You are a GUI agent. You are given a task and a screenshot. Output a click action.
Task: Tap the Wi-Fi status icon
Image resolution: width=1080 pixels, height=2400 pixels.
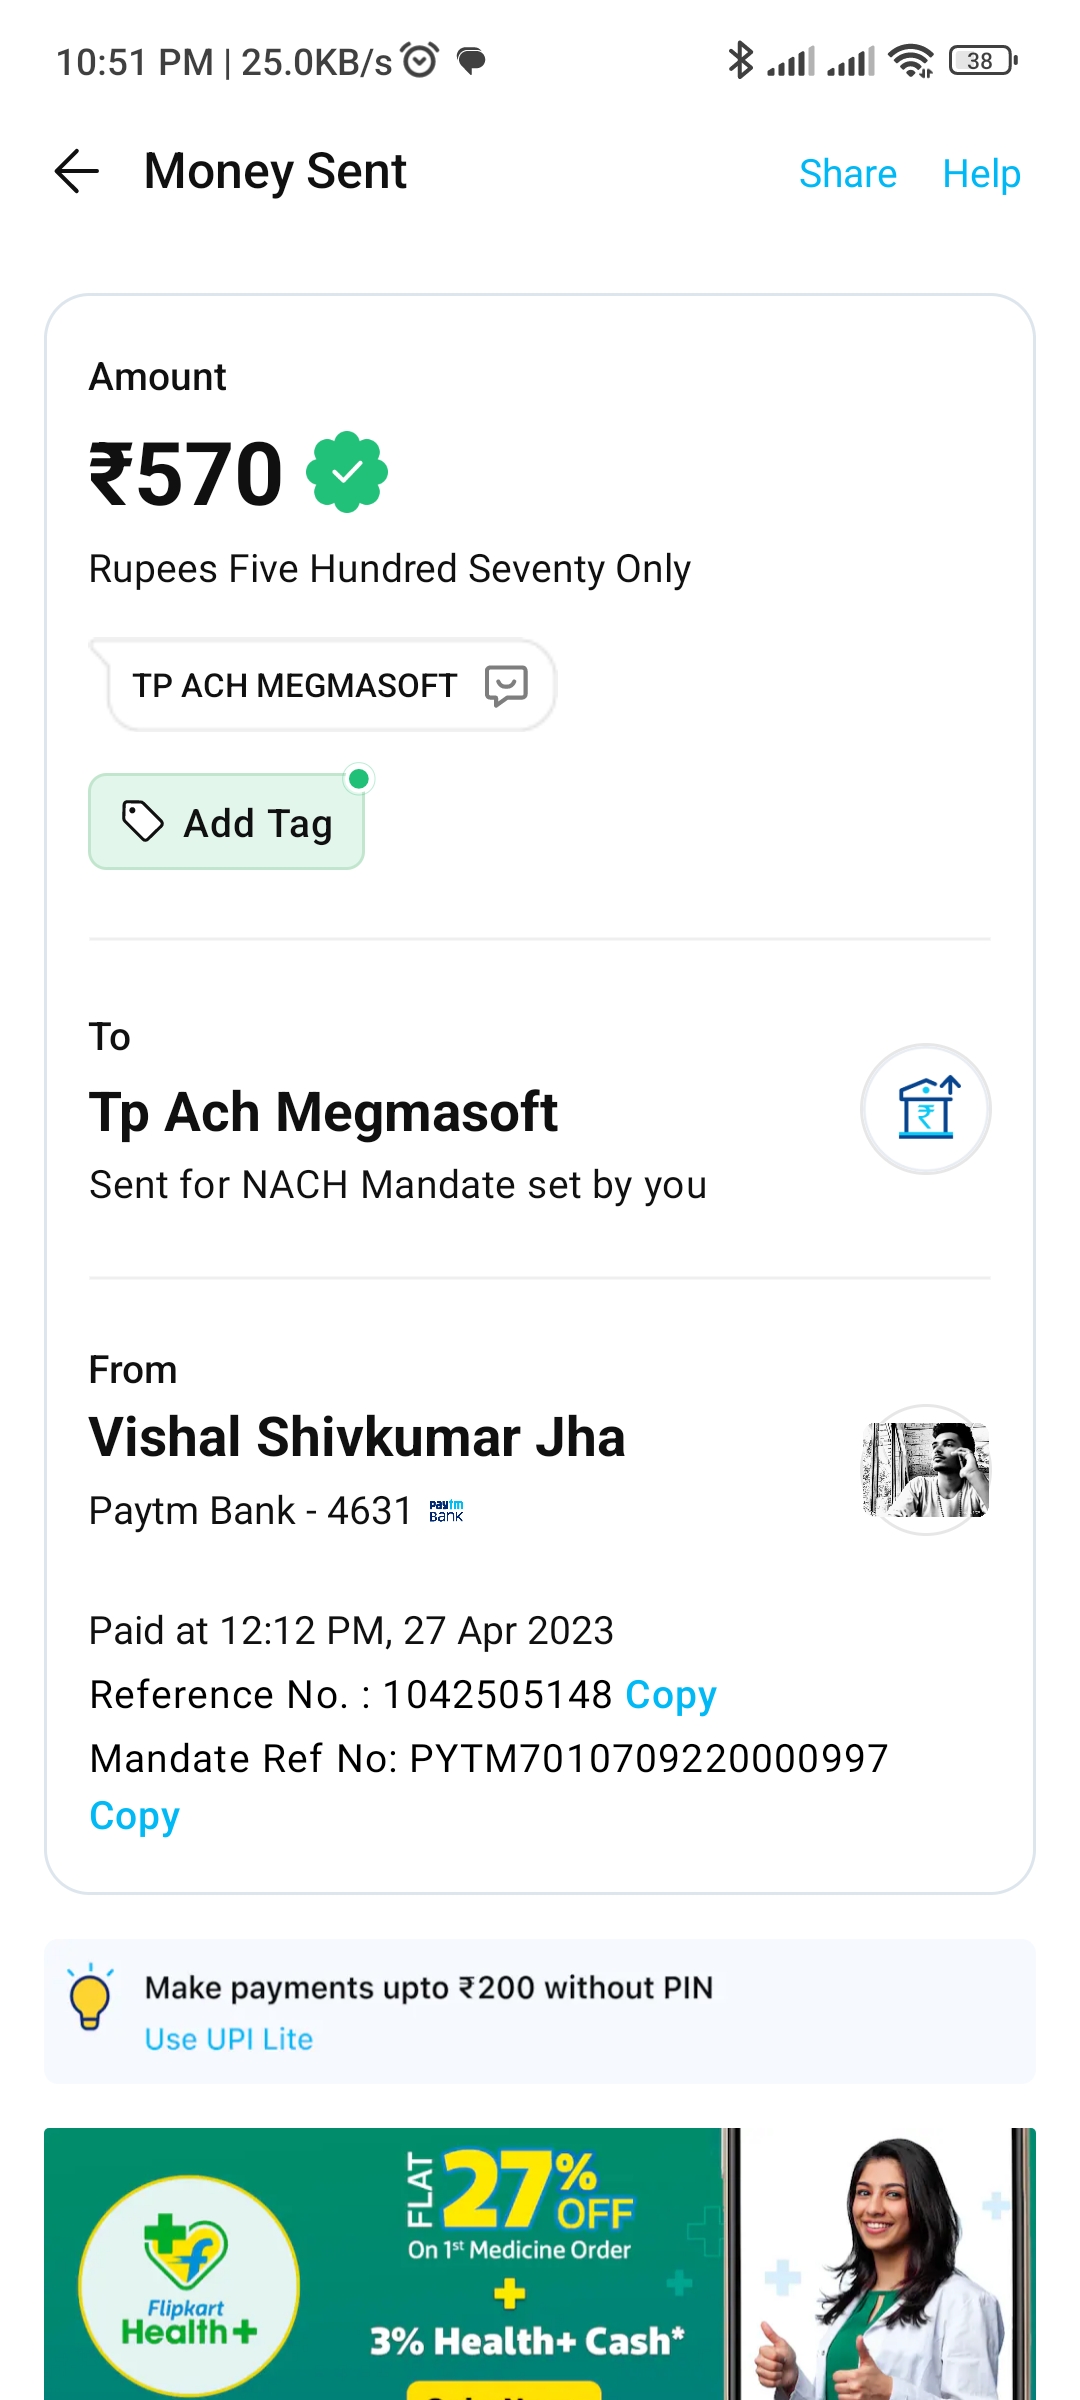pyautogui.click(x=911, y=61)
